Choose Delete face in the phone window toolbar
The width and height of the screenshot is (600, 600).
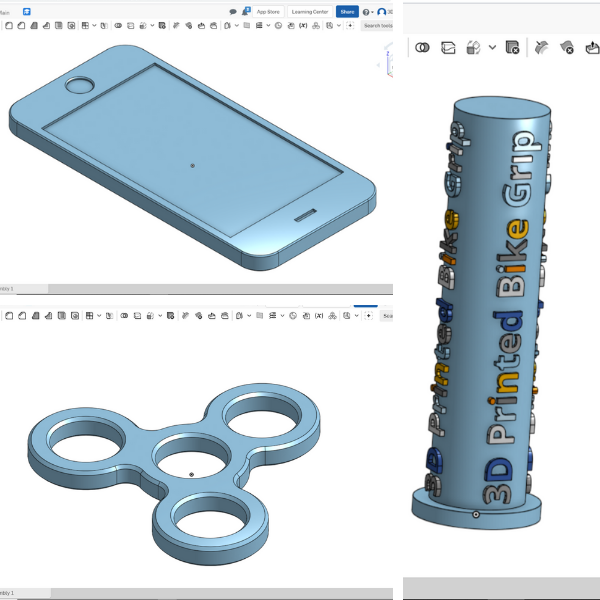click(x=189, y=26)
